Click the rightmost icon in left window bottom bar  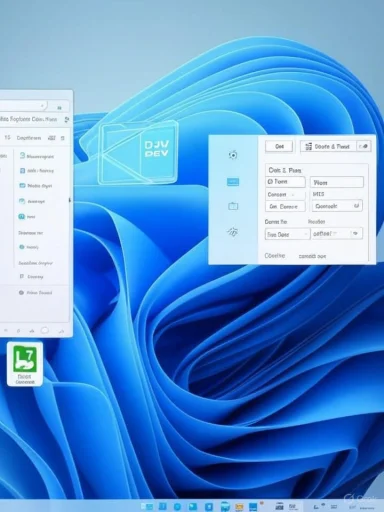[61, 331]
